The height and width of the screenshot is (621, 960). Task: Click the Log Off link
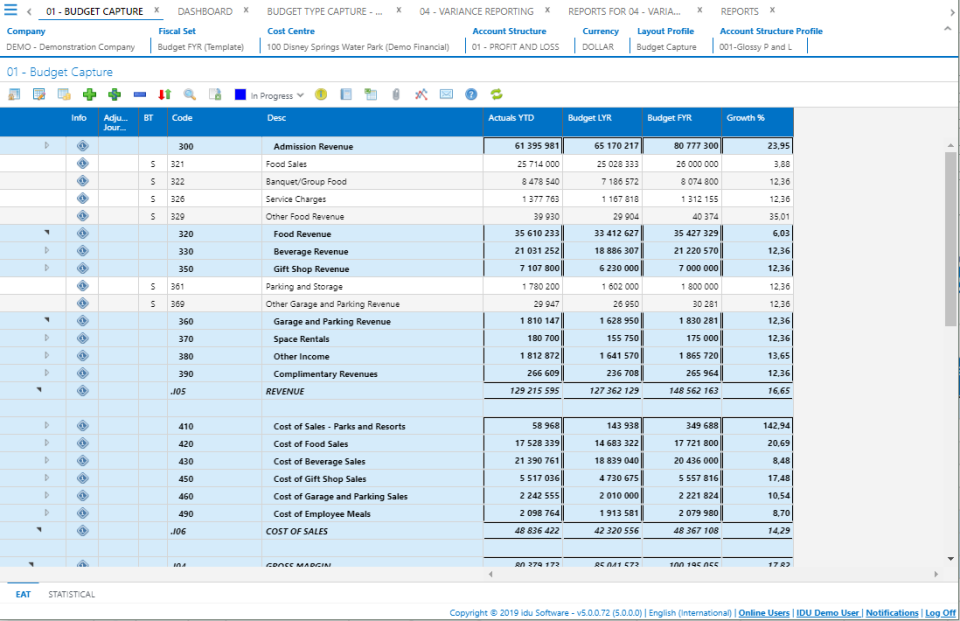[x=941, y=612]
